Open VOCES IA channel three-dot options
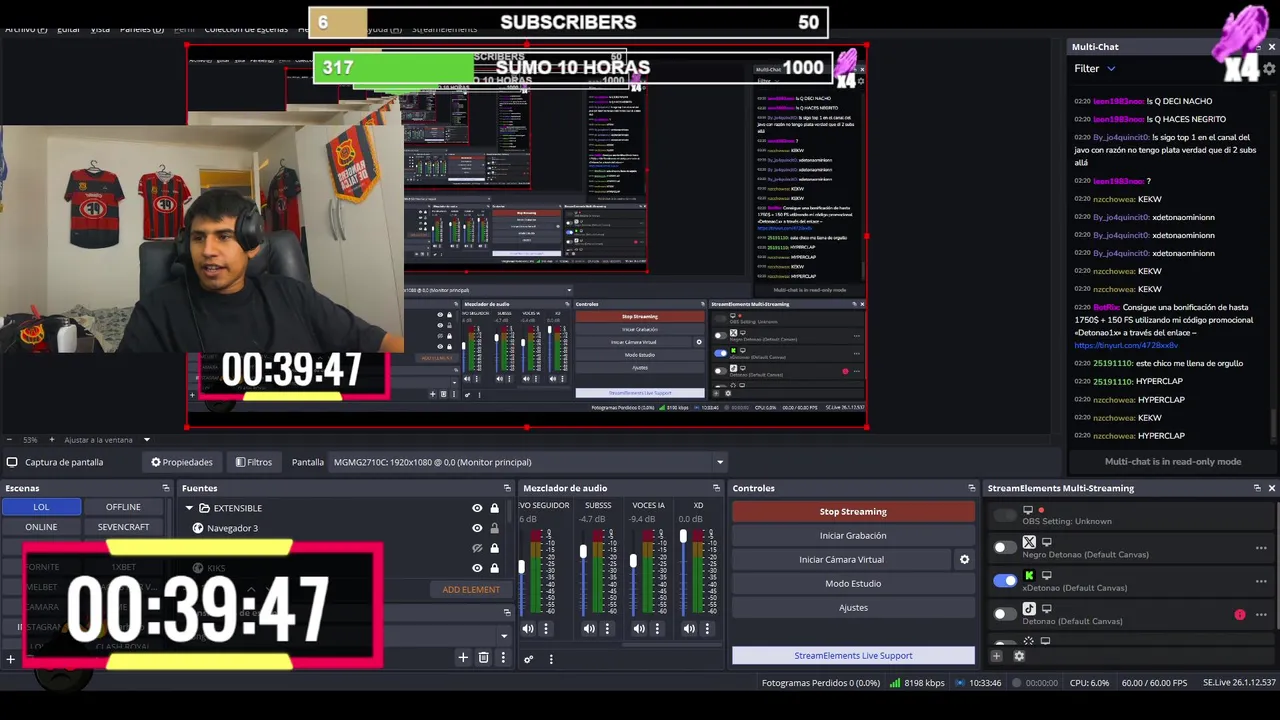1280x720 pixels. [657, 629]
